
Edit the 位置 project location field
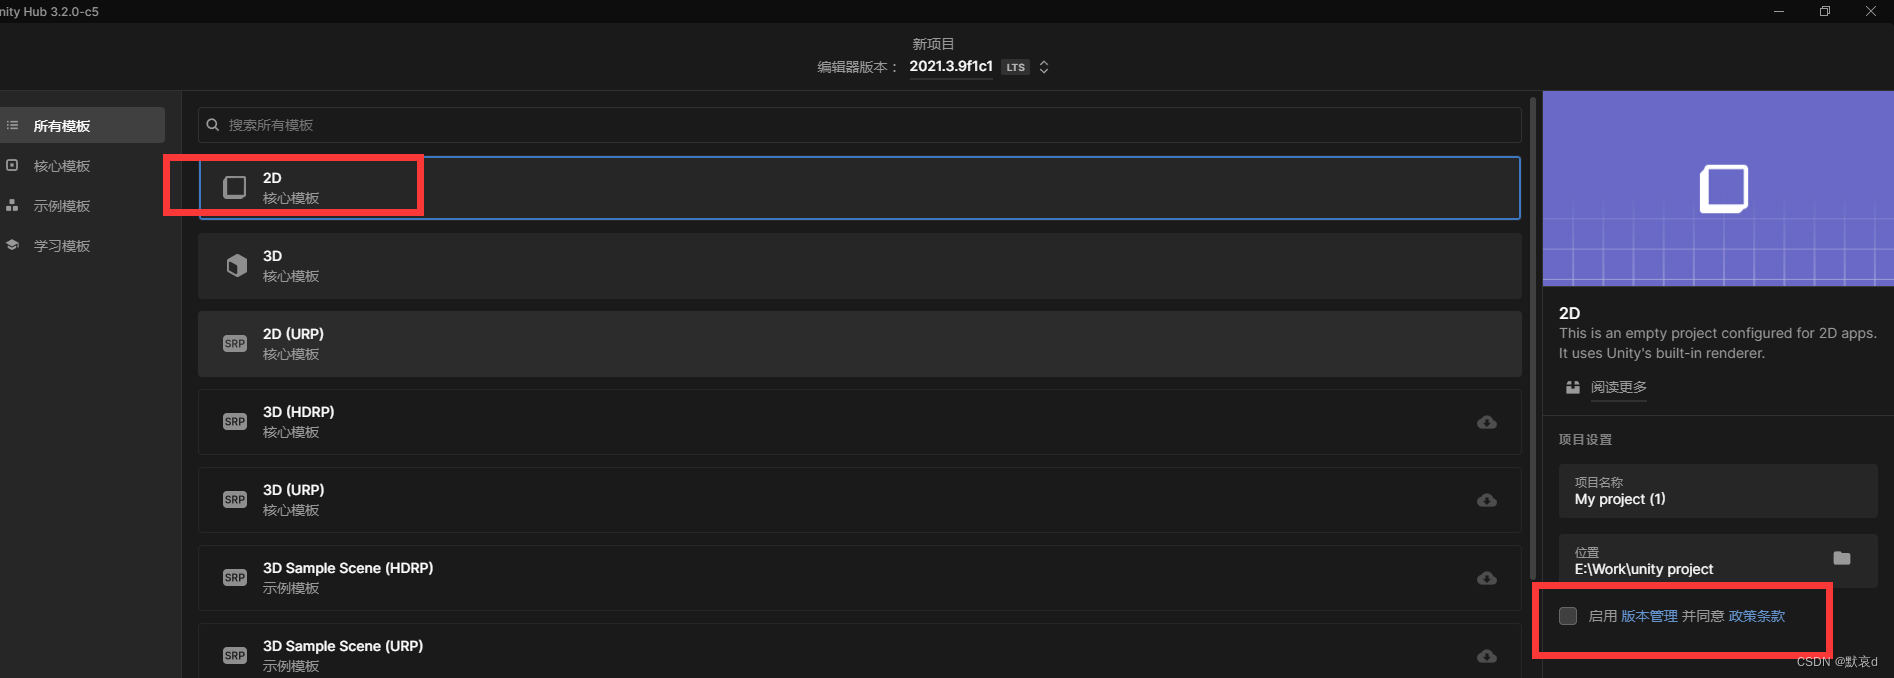pyautogui.click(x=1718, y=561)
